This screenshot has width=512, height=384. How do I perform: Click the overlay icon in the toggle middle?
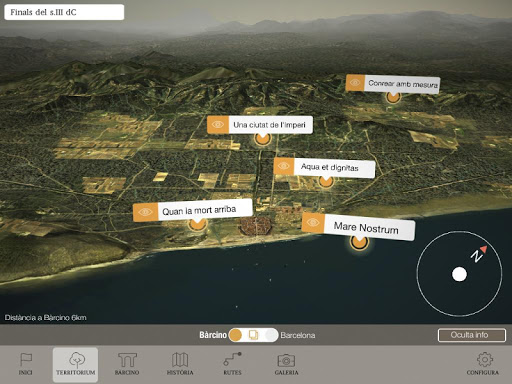pos(253,335)
